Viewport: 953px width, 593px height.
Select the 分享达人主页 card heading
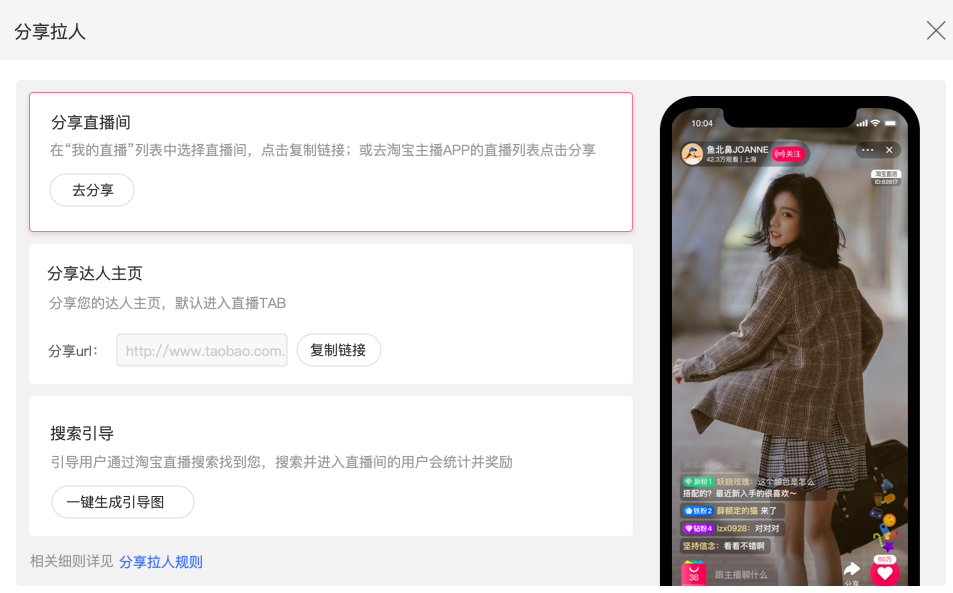click(95, 273)
